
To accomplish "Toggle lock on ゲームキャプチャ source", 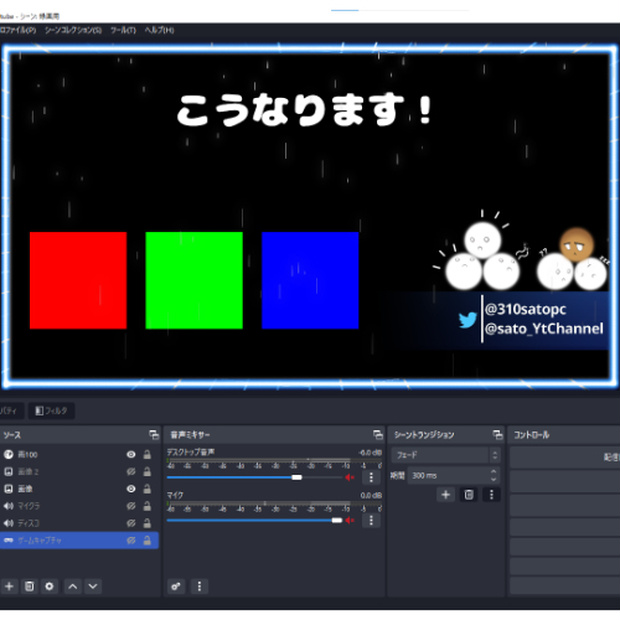I will point(147,540).
